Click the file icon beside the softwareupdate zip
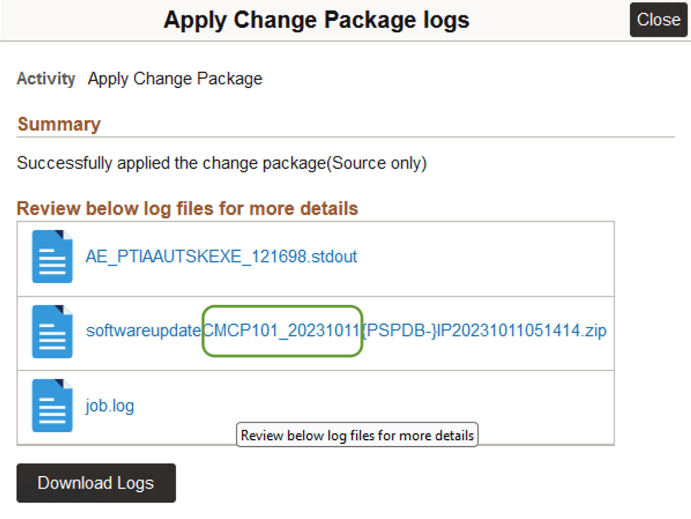 point(52,331)
